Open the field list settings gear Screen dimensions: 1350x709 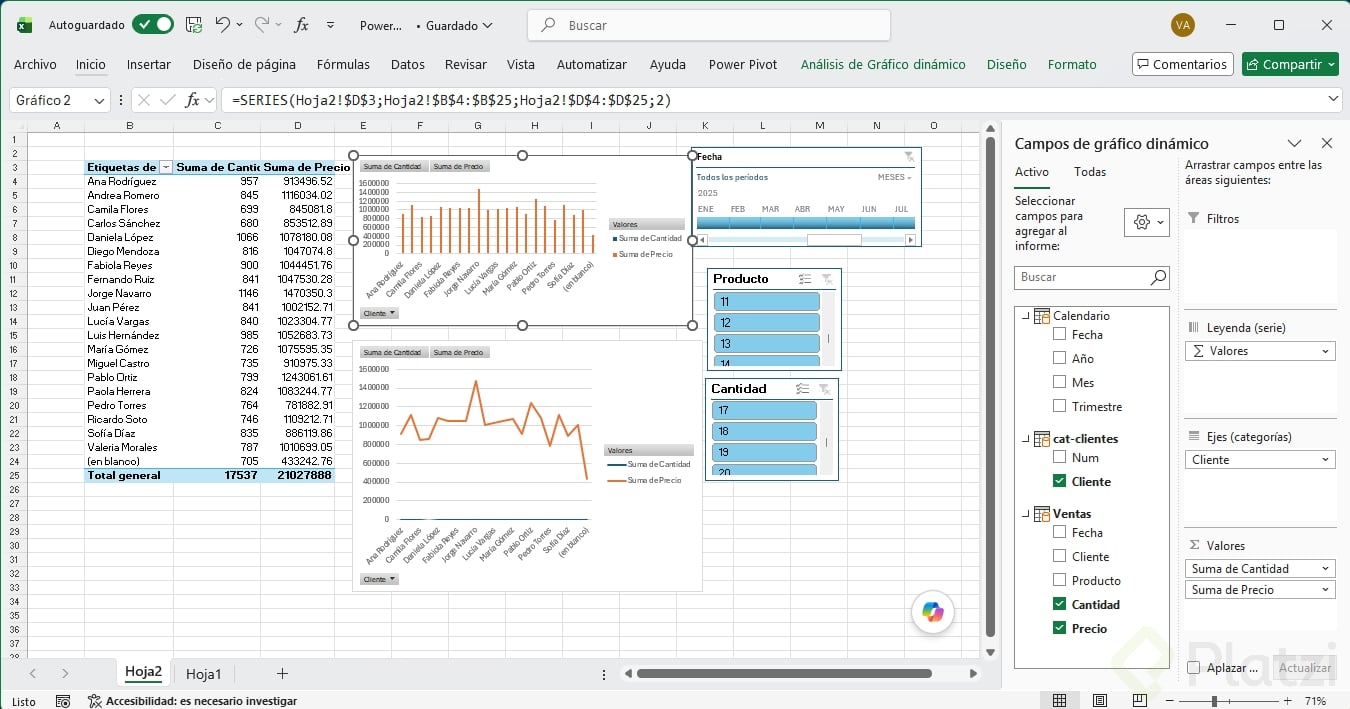(1147, 223)
